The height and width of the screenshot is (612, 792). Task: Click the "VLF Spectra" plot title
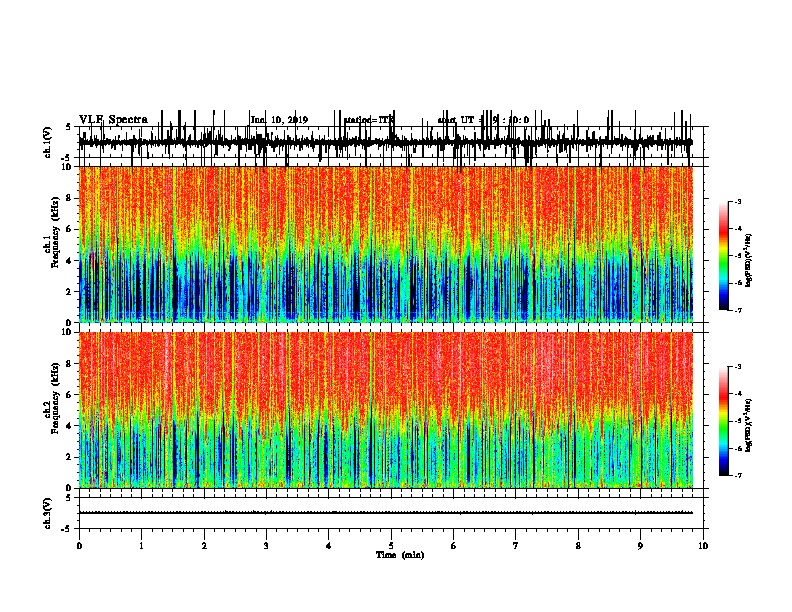coord(113,120)
